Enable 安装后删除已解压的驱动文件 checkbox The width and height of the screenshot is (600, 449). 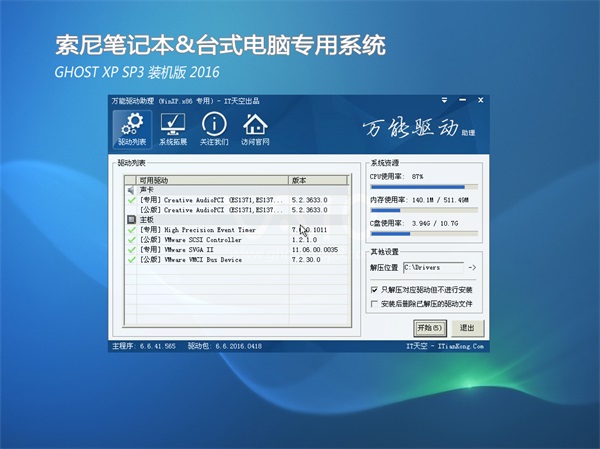374,303
